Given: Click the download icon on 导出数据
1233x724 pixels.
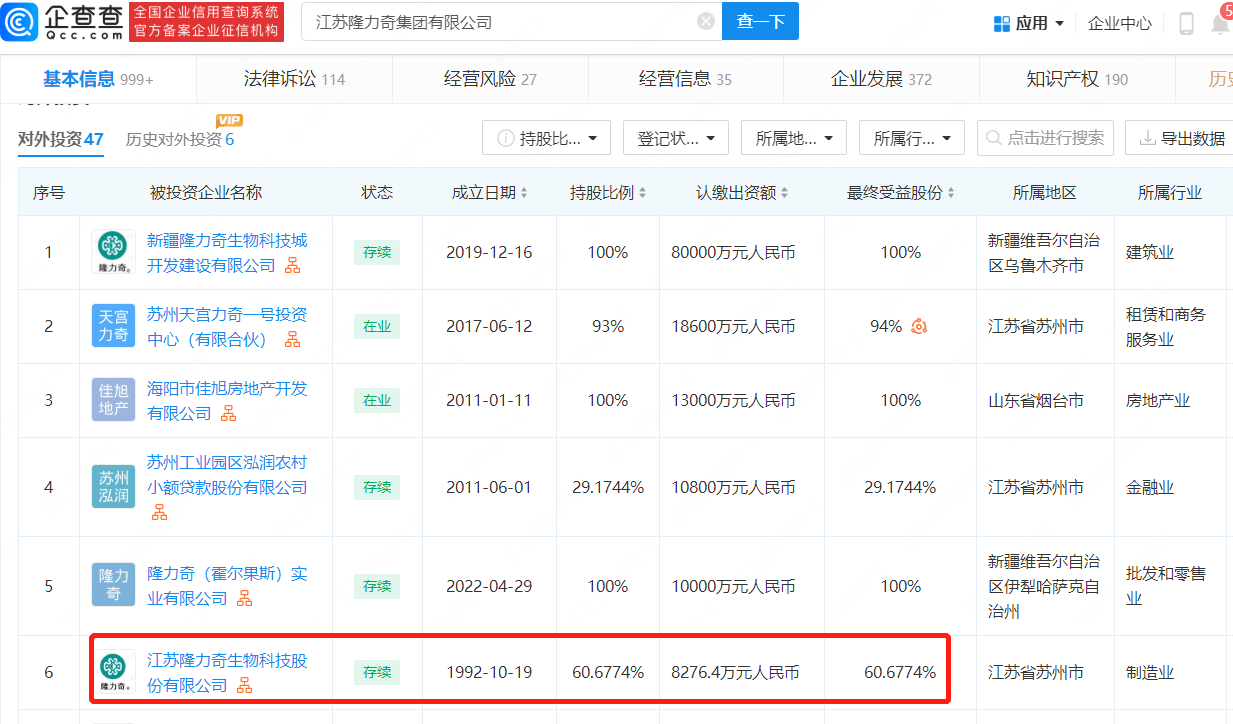Looking at the screenshot, I should tap(1150, 138).
